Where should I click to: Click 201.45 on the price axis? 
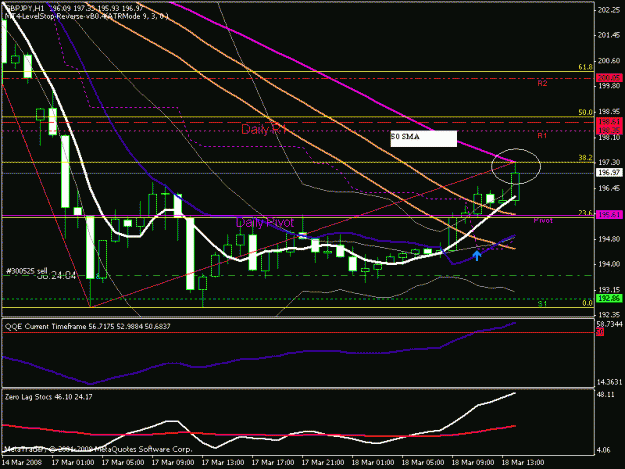point(609,35)
